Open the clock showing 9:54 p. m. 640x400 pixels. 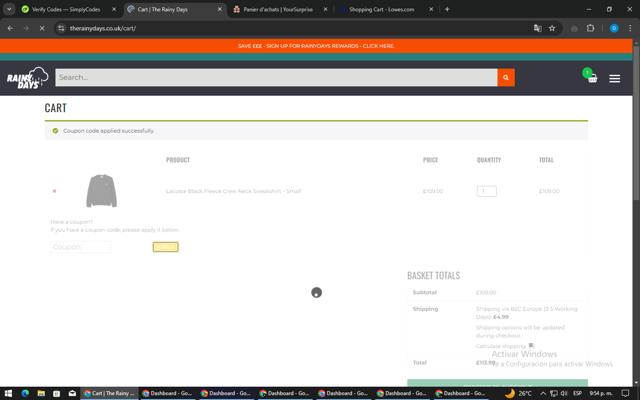pyautogui.click(x=601, y=393)
